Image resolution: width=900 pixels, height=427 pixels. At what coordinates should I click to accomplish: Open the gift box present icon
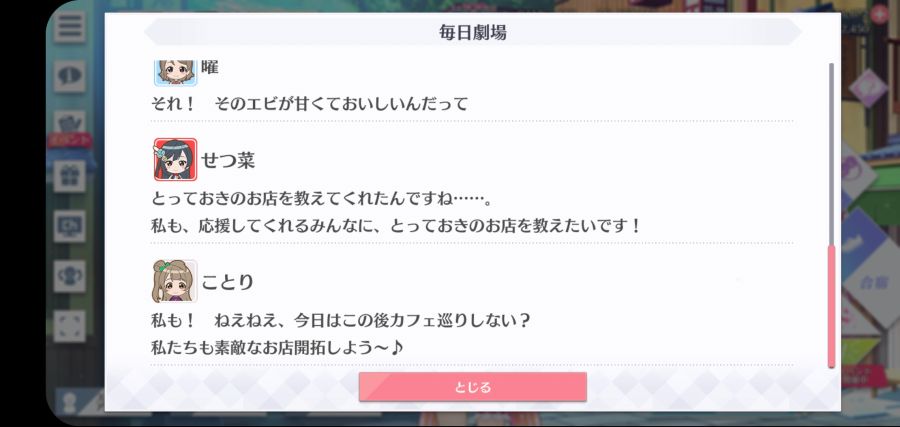pyautogui.click(x=69, y=176)
